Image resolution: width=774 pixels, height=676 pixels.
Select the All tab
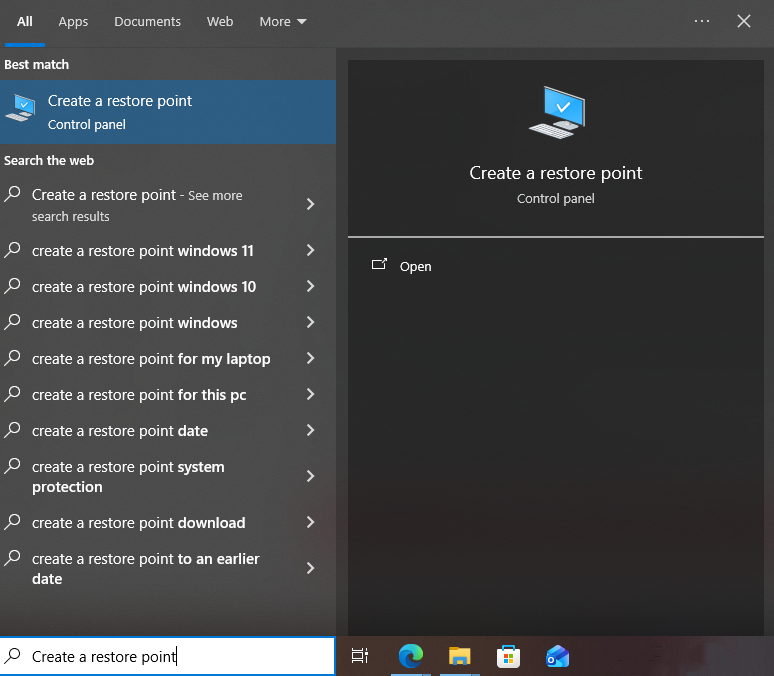click(25, 22)
